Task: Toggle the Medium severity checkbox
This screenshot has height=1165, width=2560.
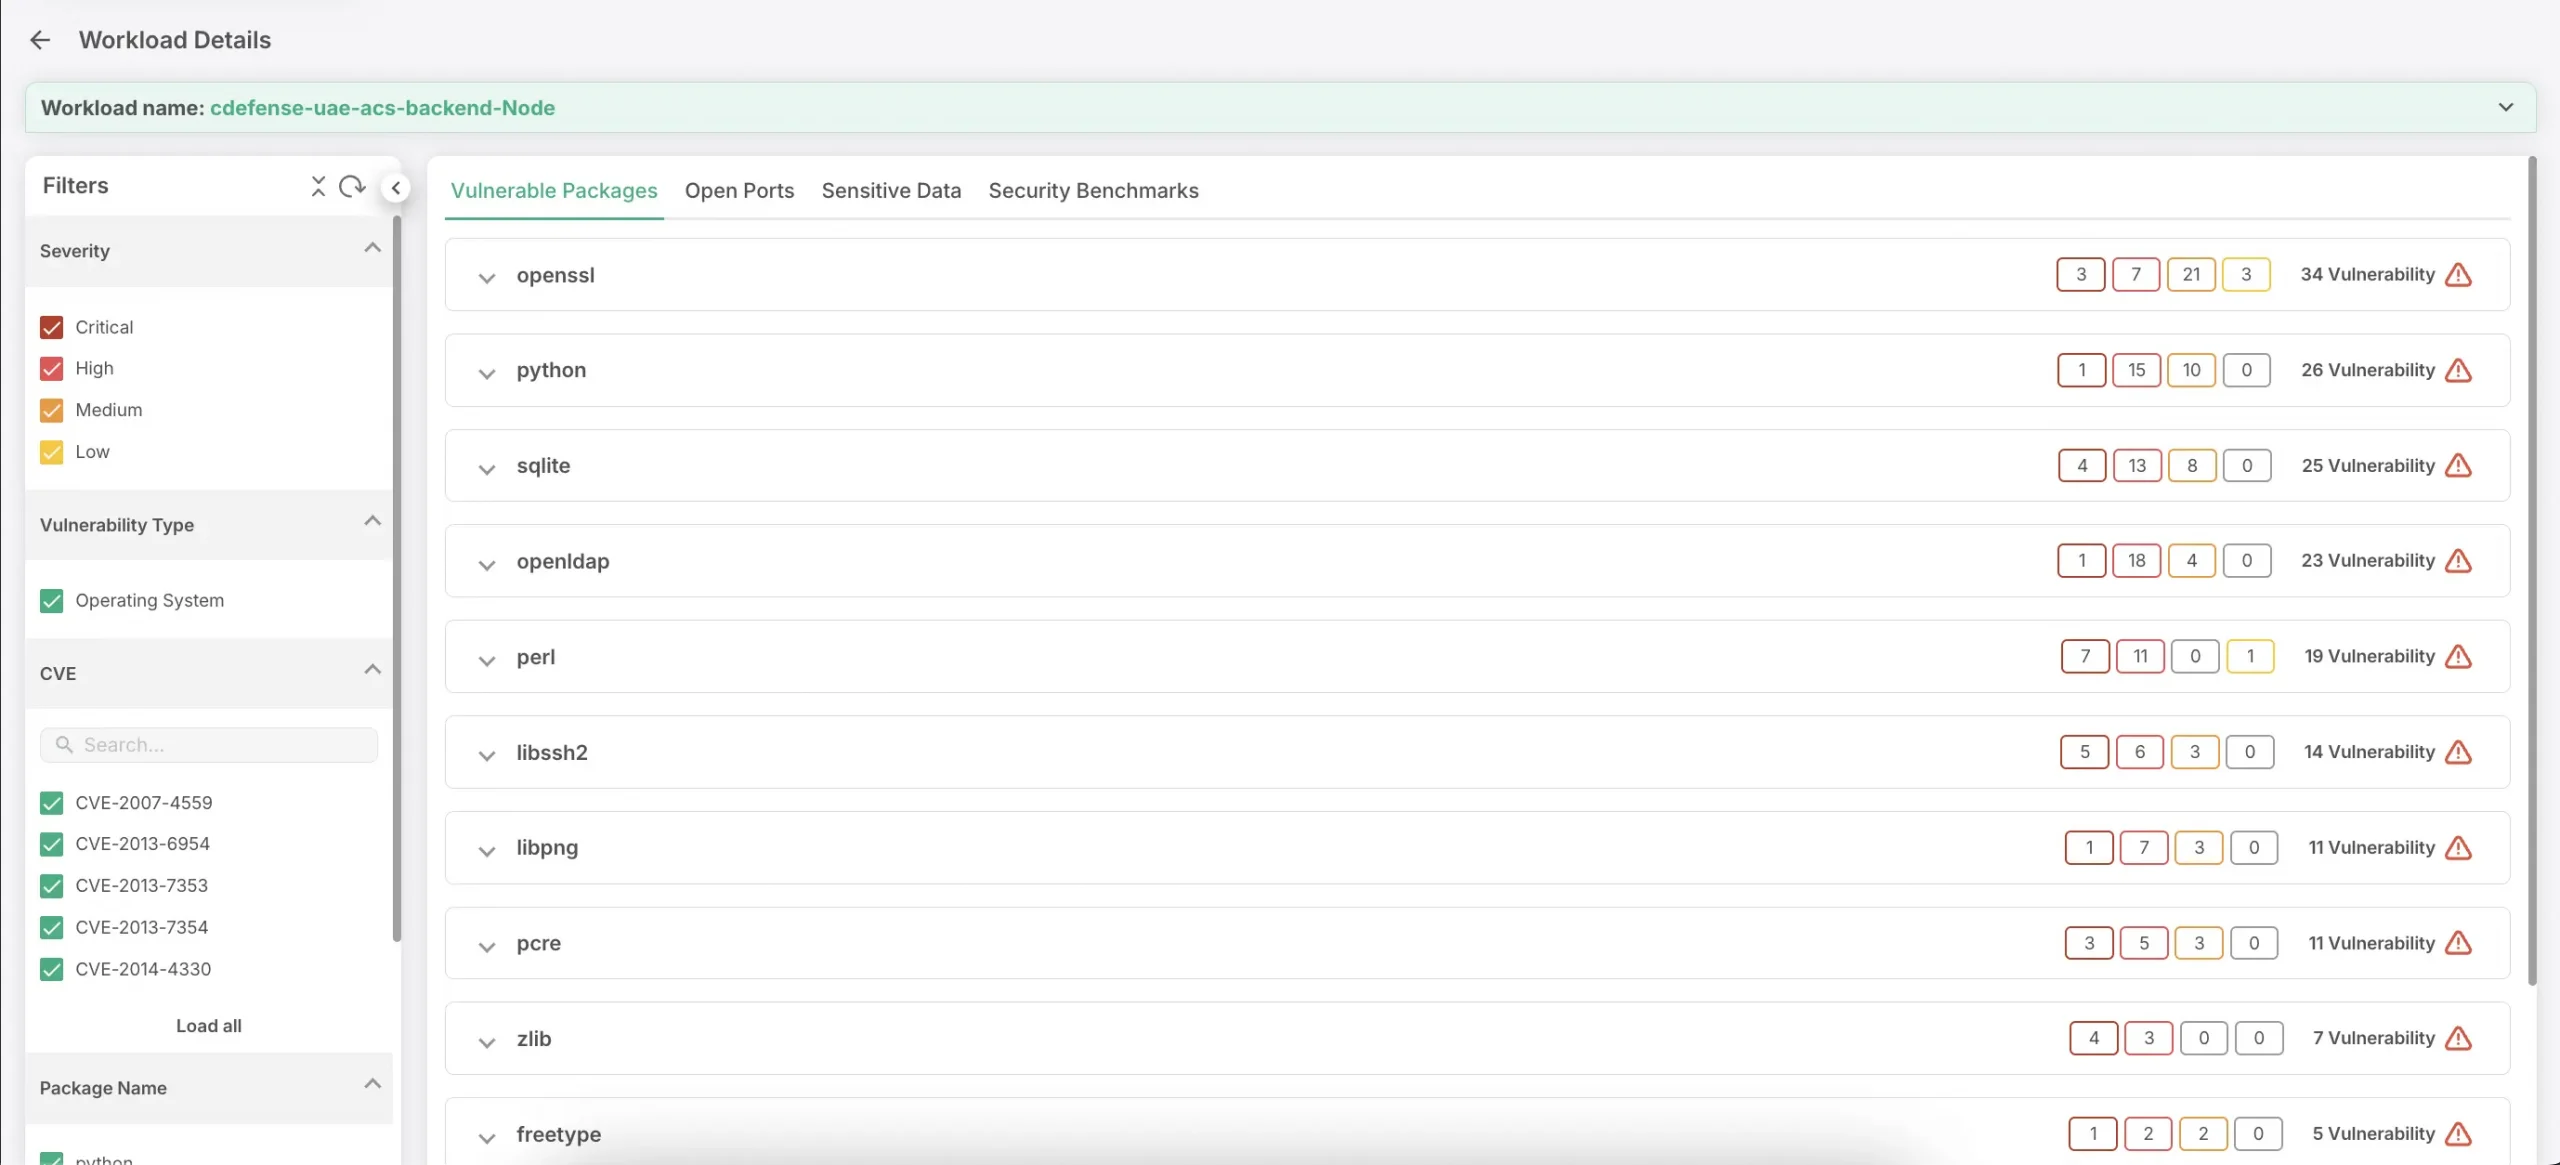Action: (52, 410)
